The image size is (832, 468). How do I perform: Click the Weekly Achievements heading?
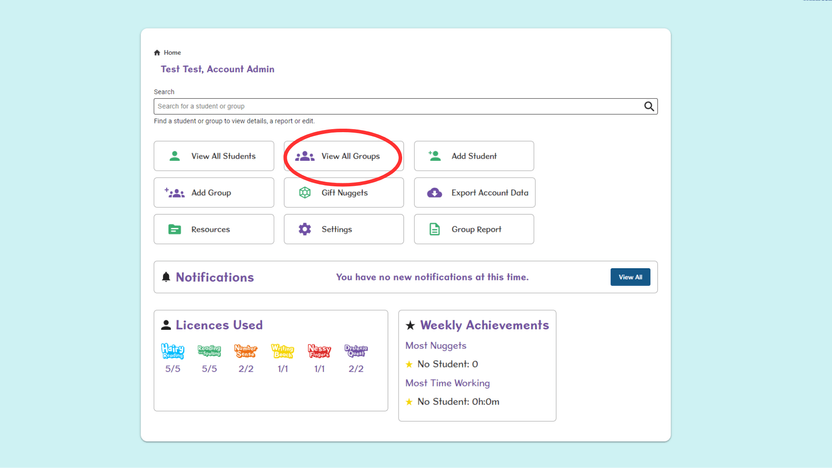pos(484,325)
